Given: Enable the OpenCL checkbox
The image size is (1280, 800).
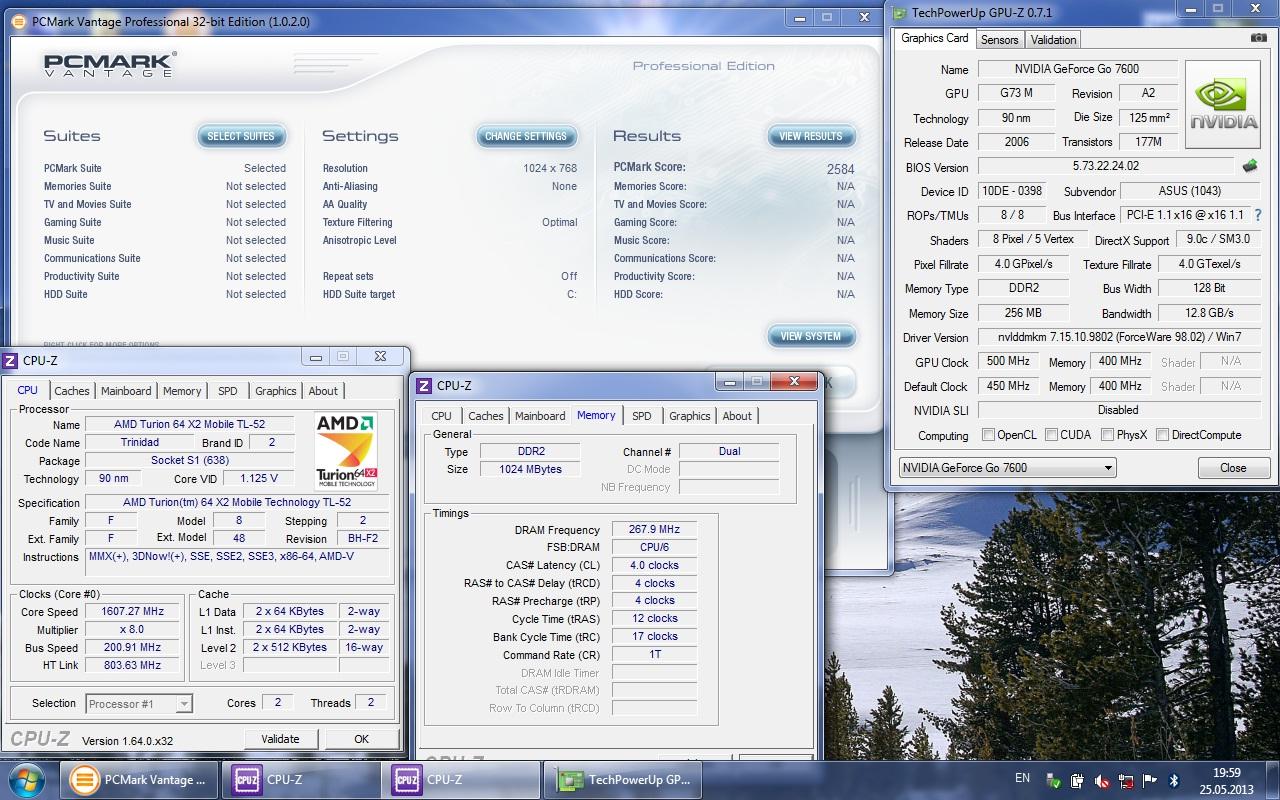Looking at the screenshot, I should pyautogui.click(x=988, y=435).
